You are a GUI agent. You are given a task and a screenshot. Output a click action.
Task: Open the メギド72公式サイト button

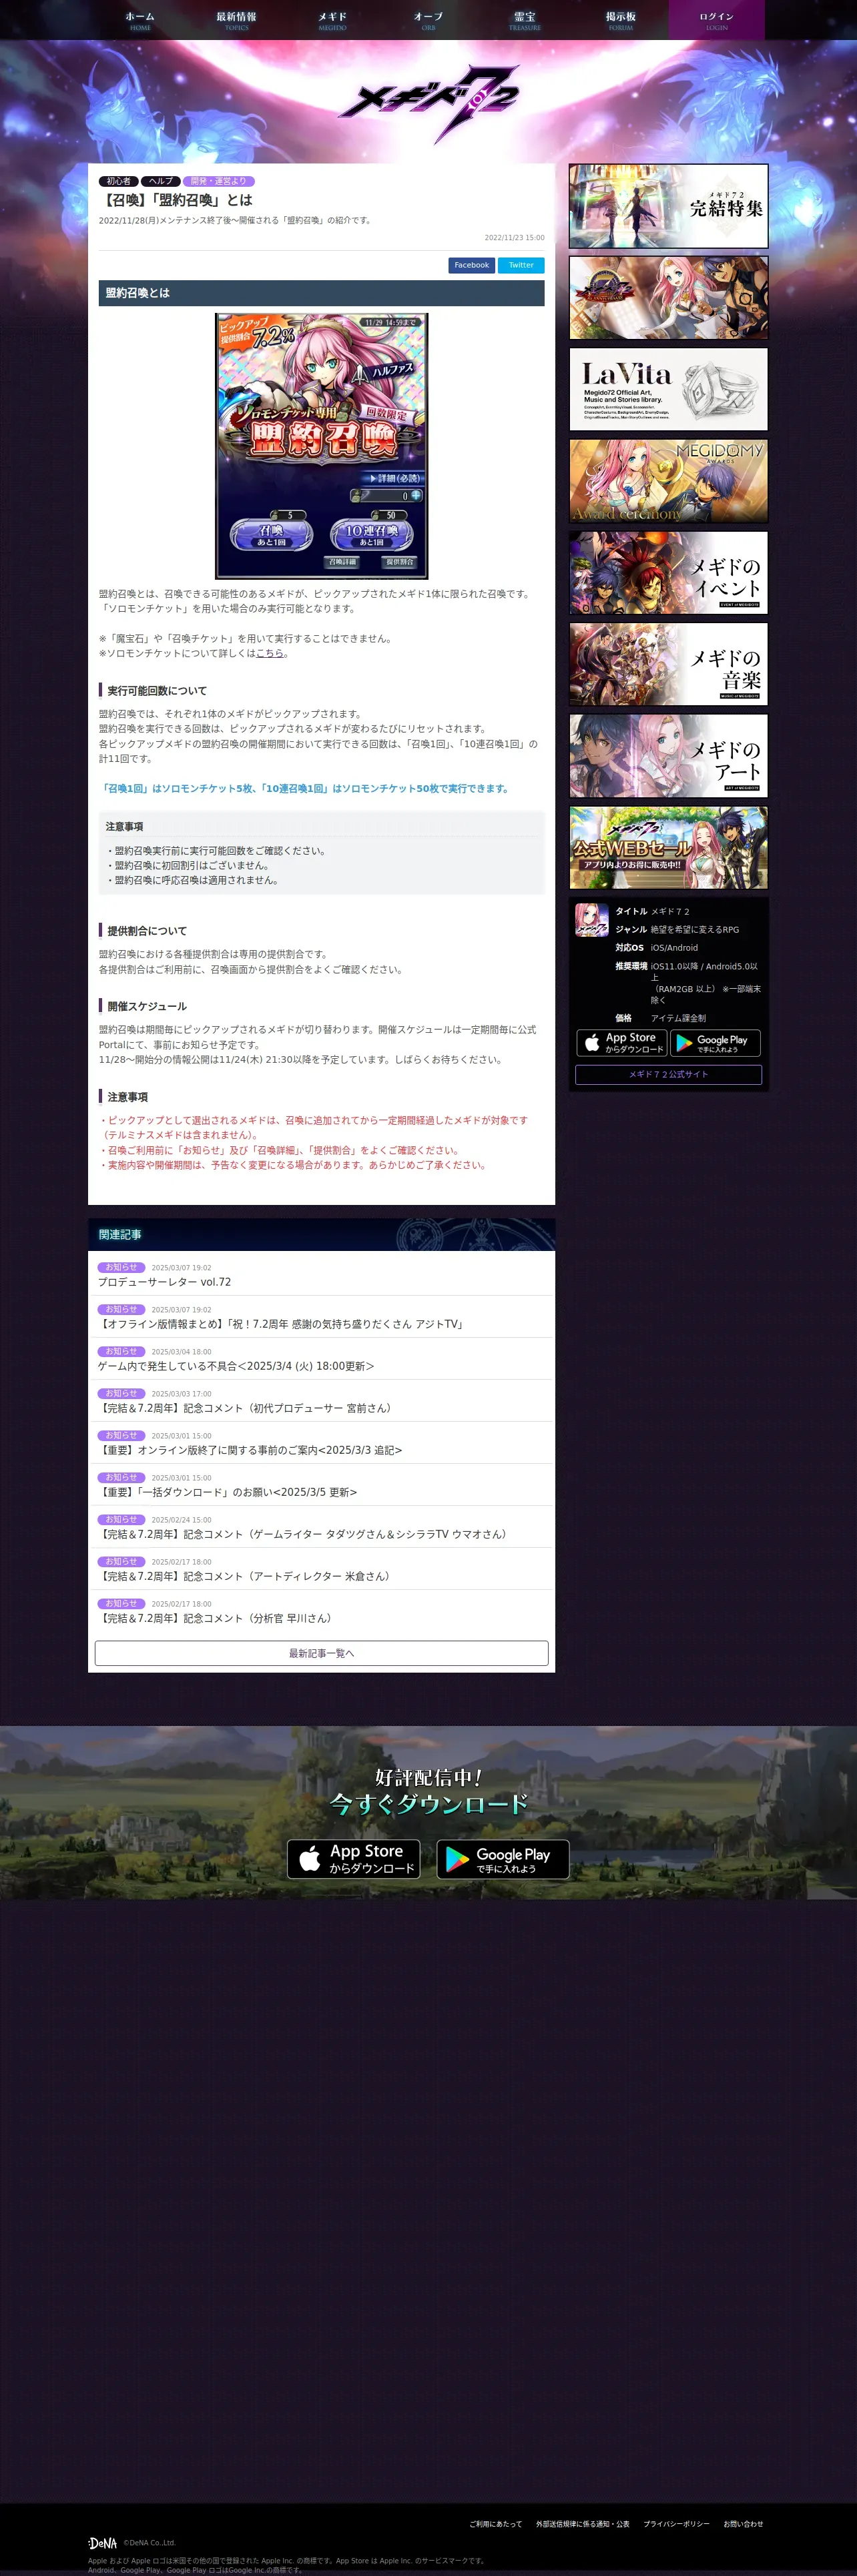pos(669,1075)
